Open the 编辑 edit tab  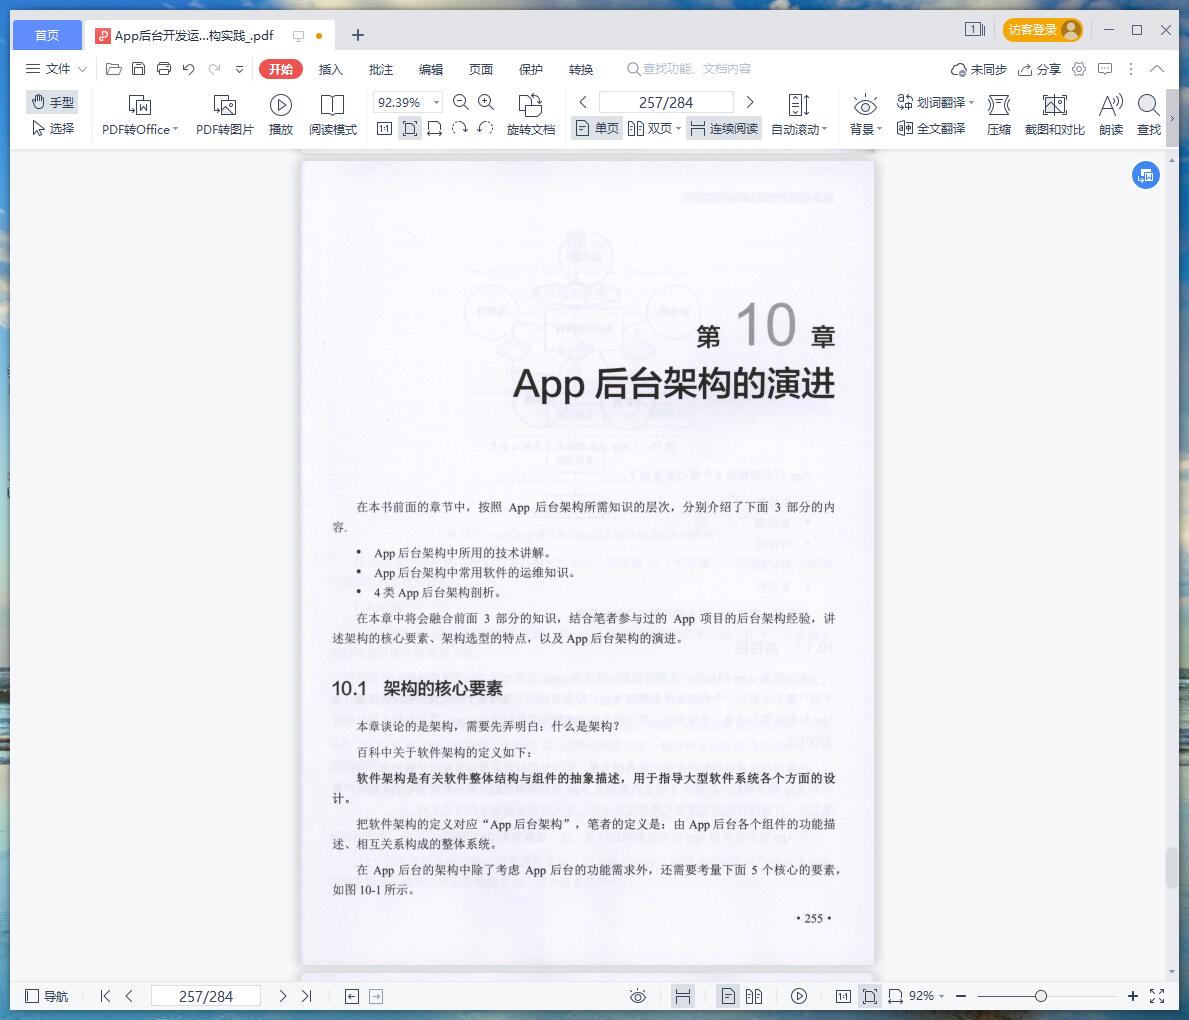coord(431,69)
